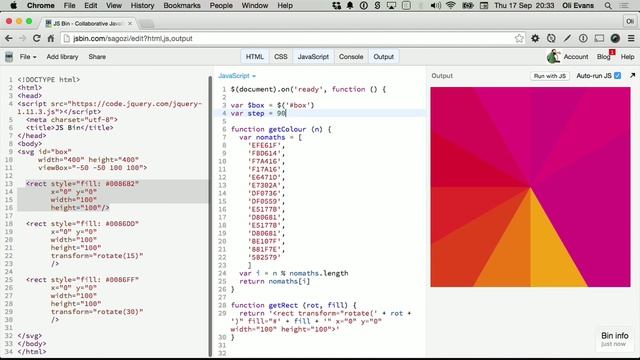Click the HTML panel vertical scrollbar
This screenshot has height=360, width=640.
point(211,216)
